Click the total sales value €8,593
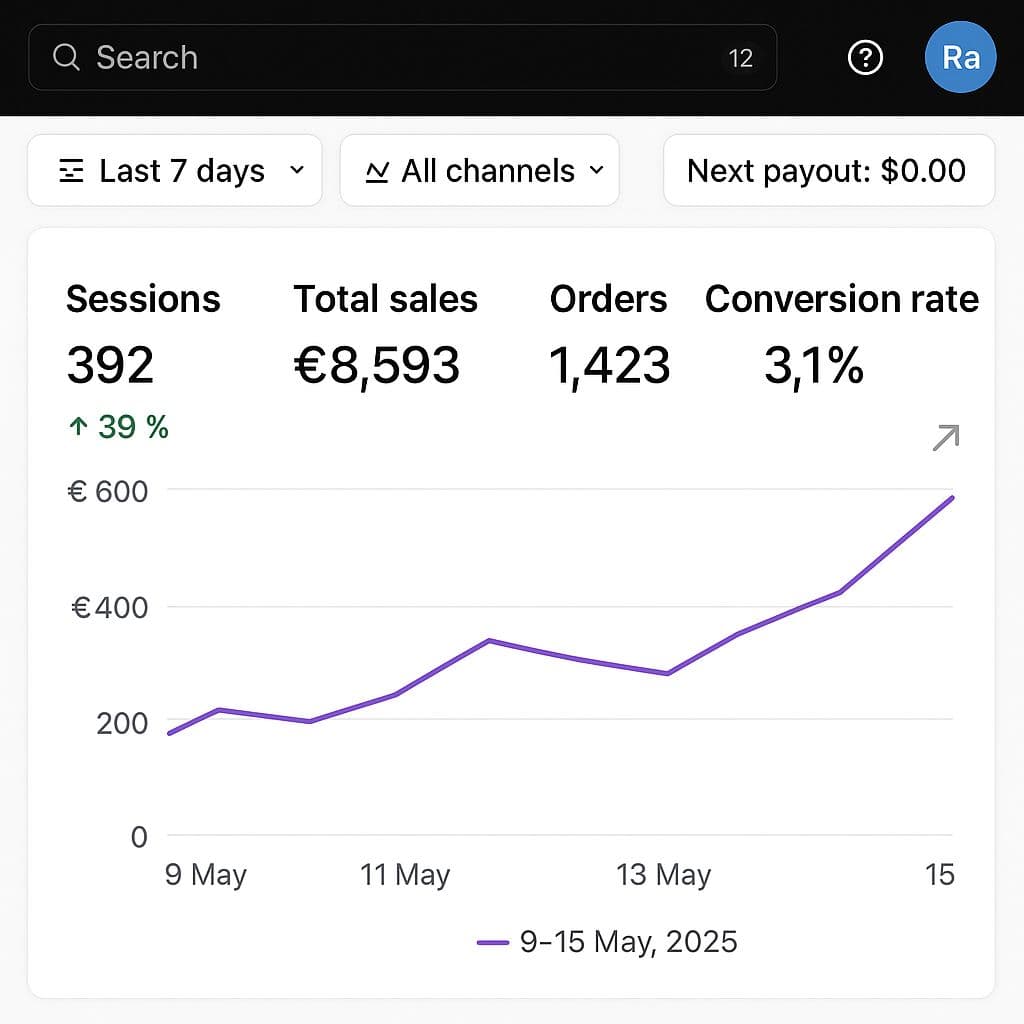 tap(377, 366)
